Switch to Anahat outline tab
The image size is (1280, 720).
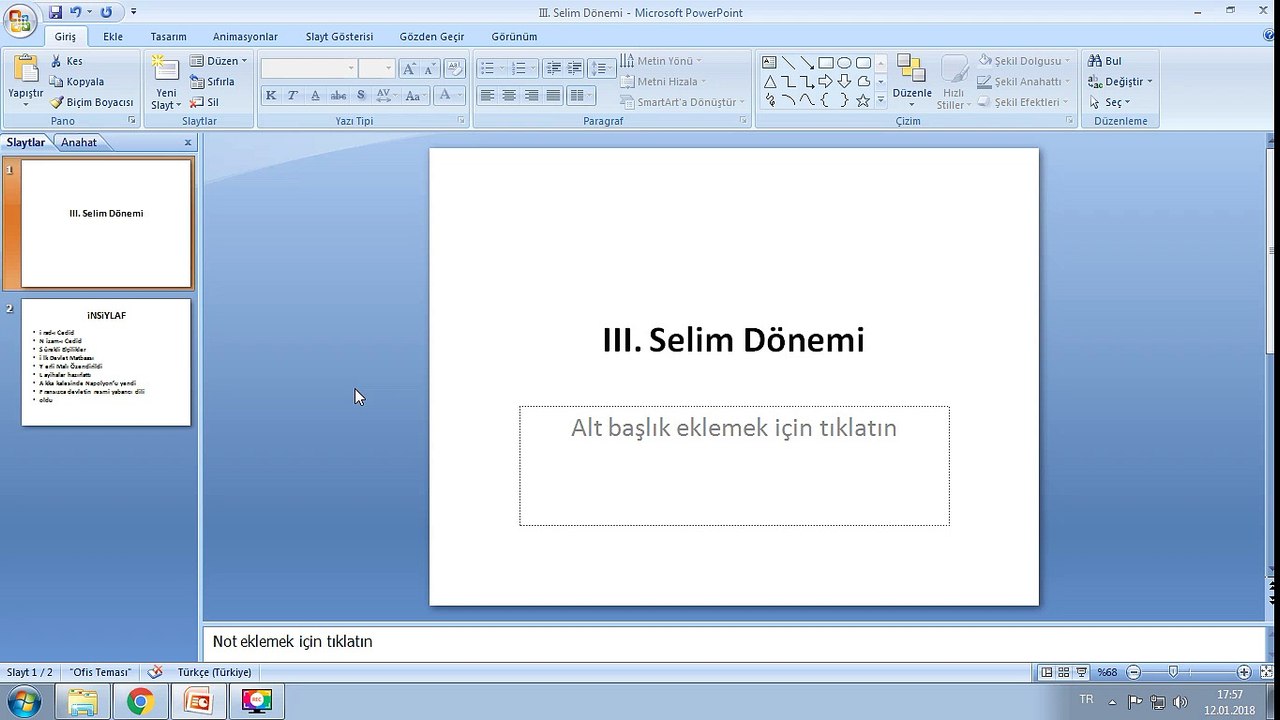click(79, 143)
